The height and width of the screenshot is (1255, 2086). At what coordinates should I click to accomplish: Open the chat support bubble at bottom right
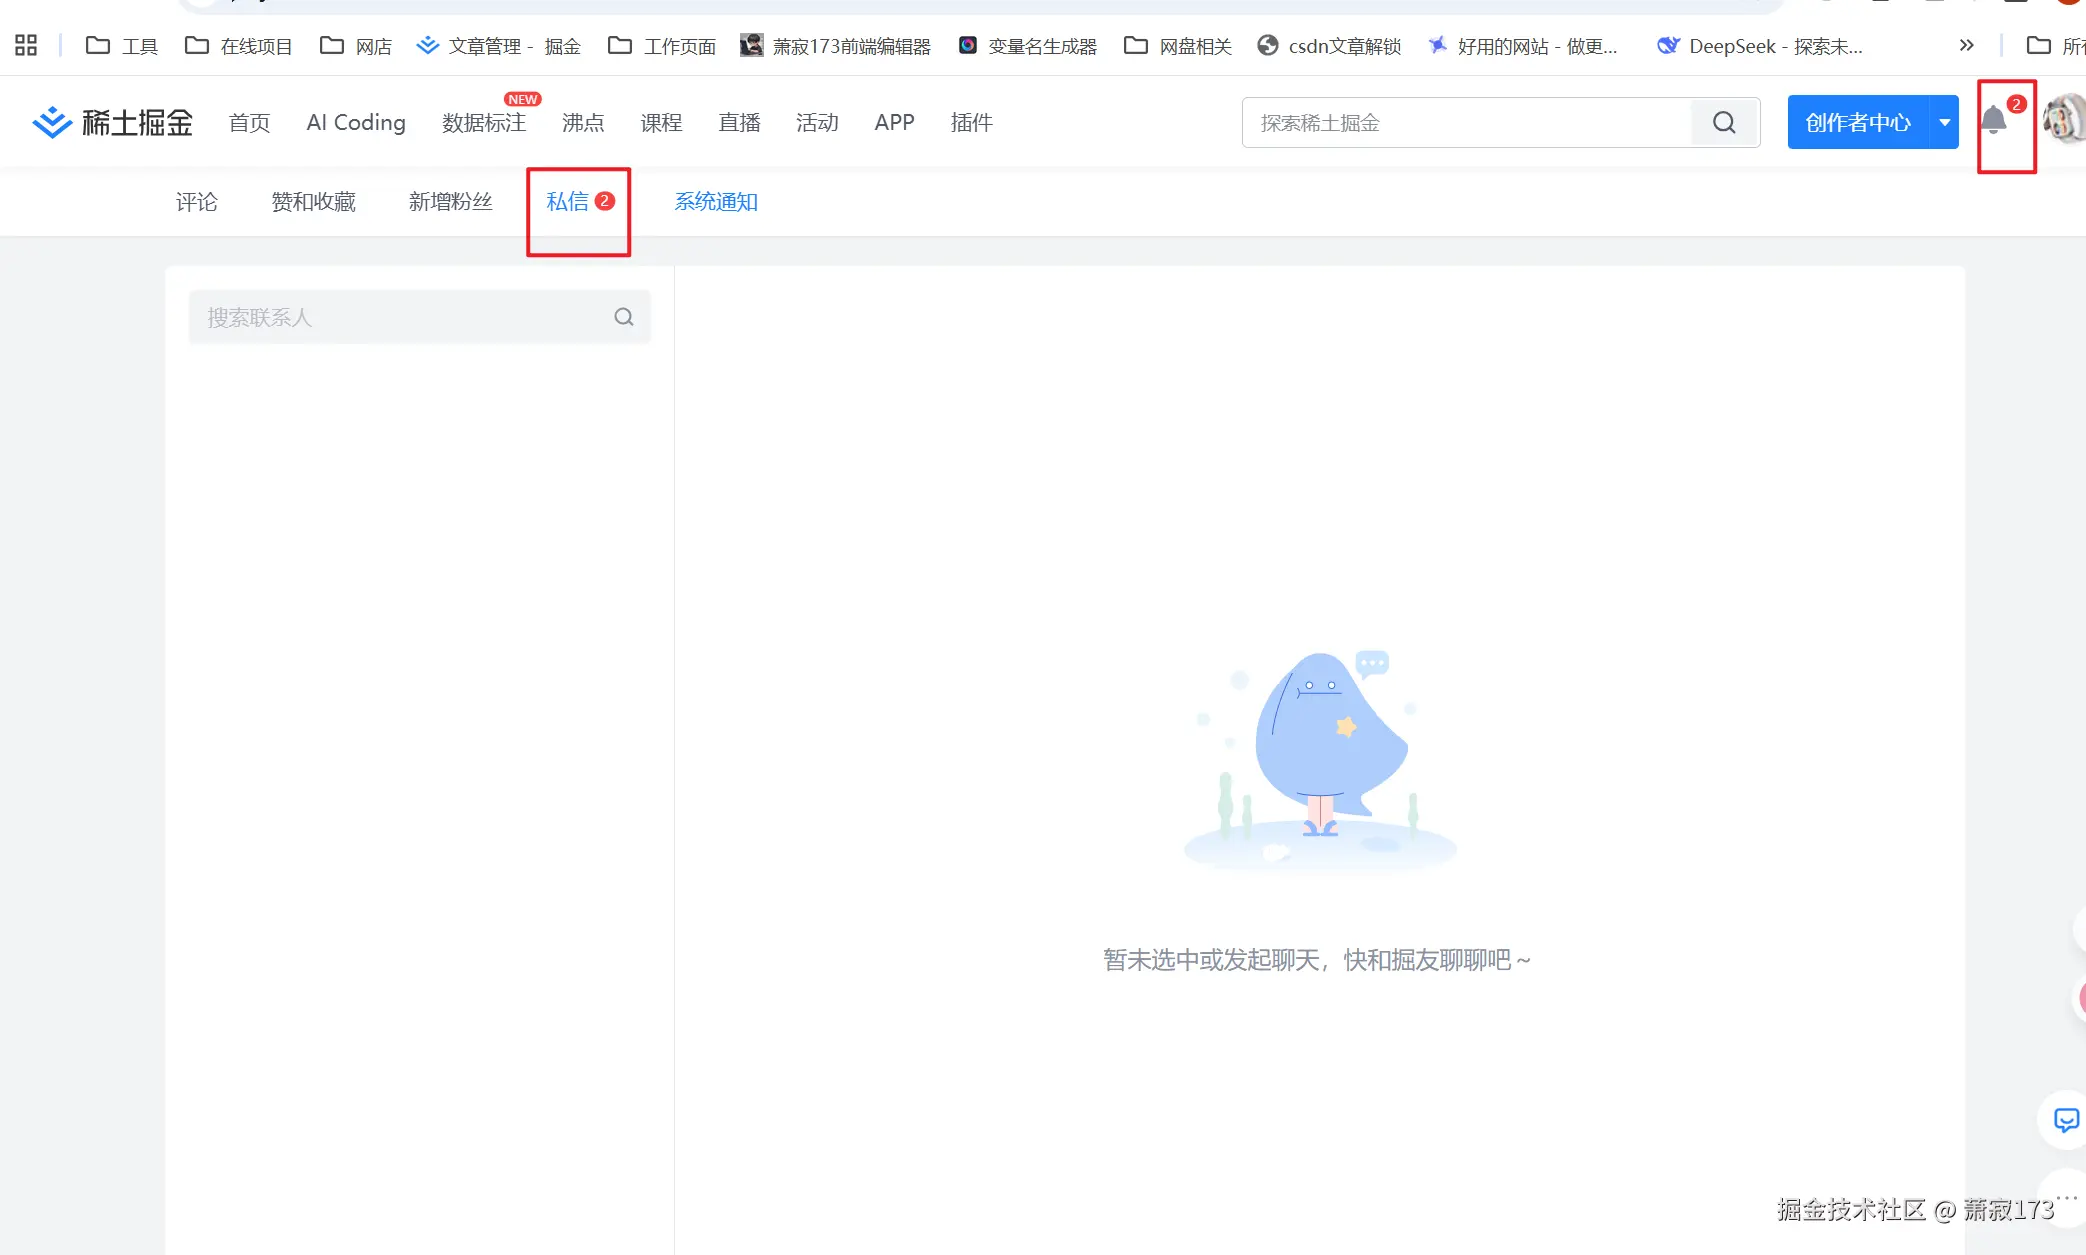click(2065, 1121)
